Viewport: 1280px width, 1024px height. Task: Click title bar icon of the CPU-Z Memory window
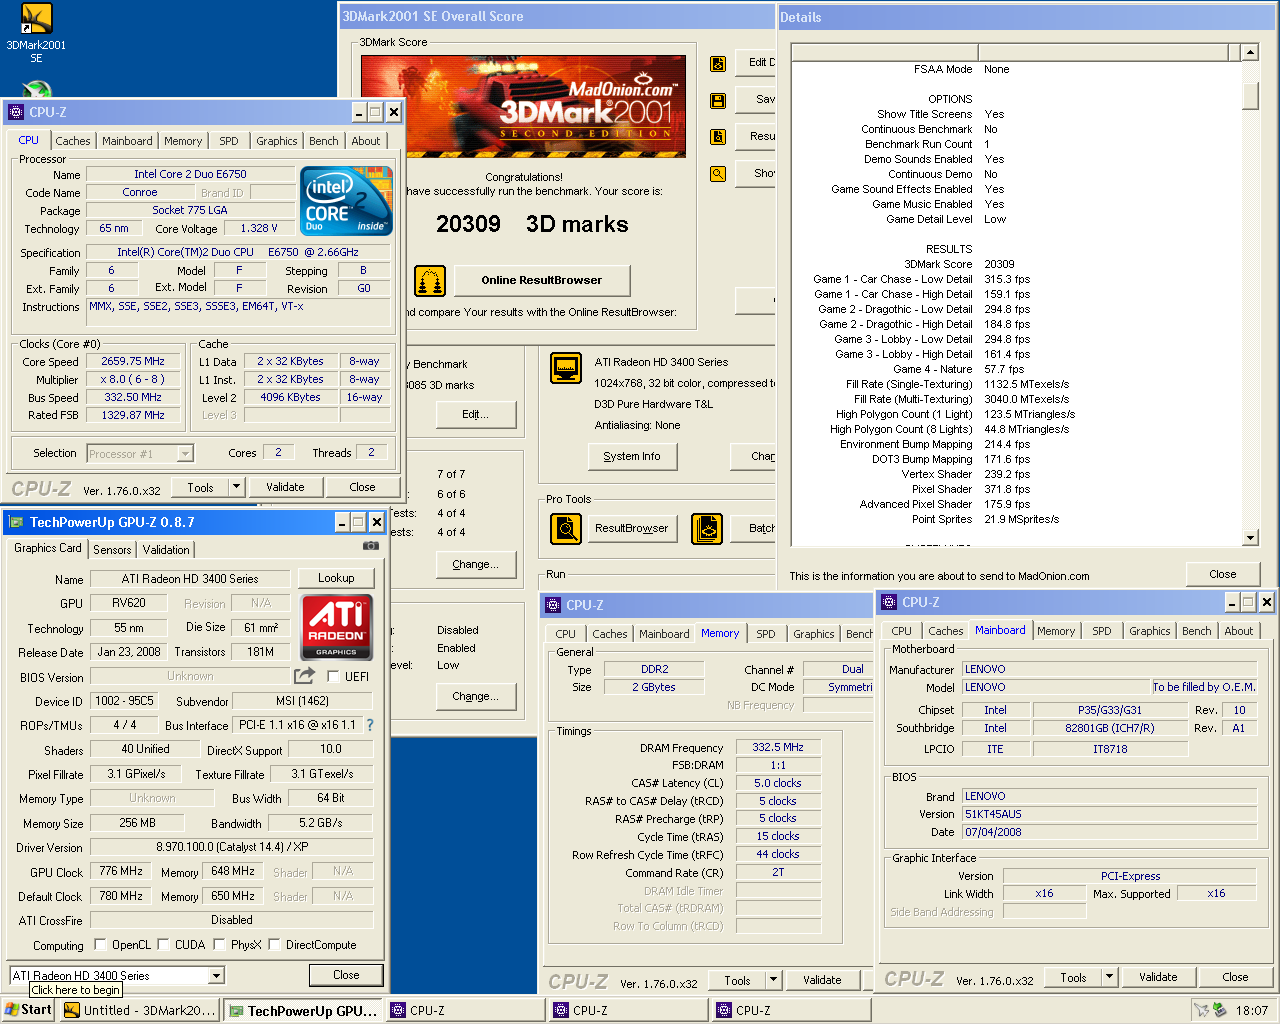[x=552, y=605]
